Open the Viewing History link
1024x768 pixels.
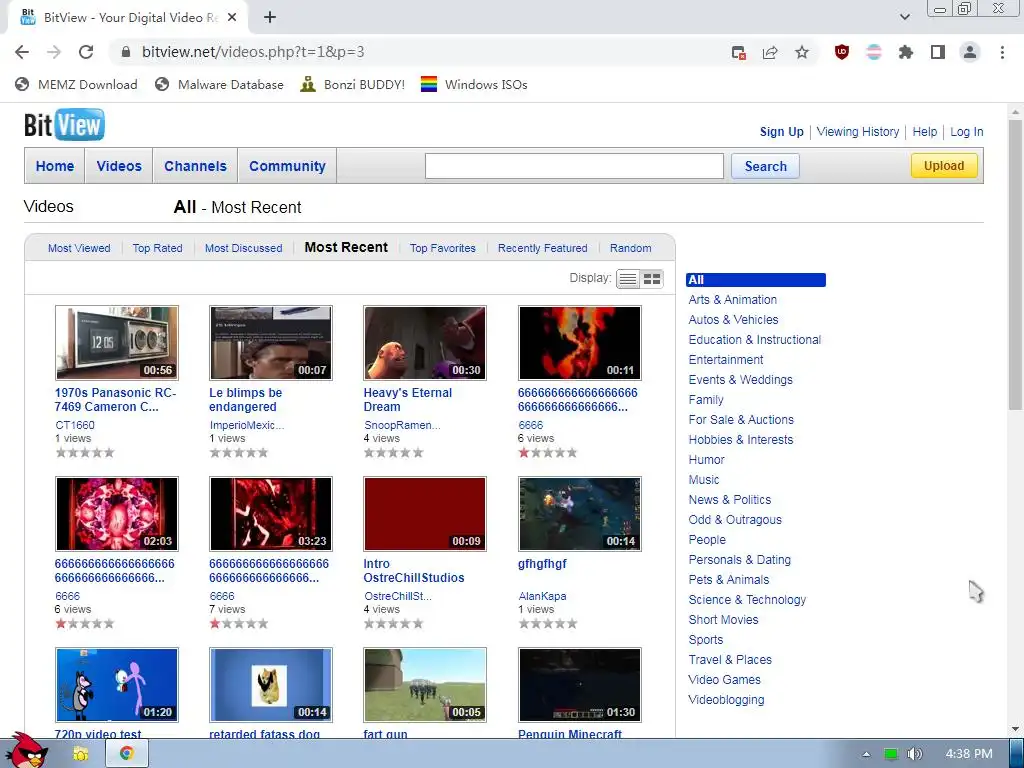point(857,131)
